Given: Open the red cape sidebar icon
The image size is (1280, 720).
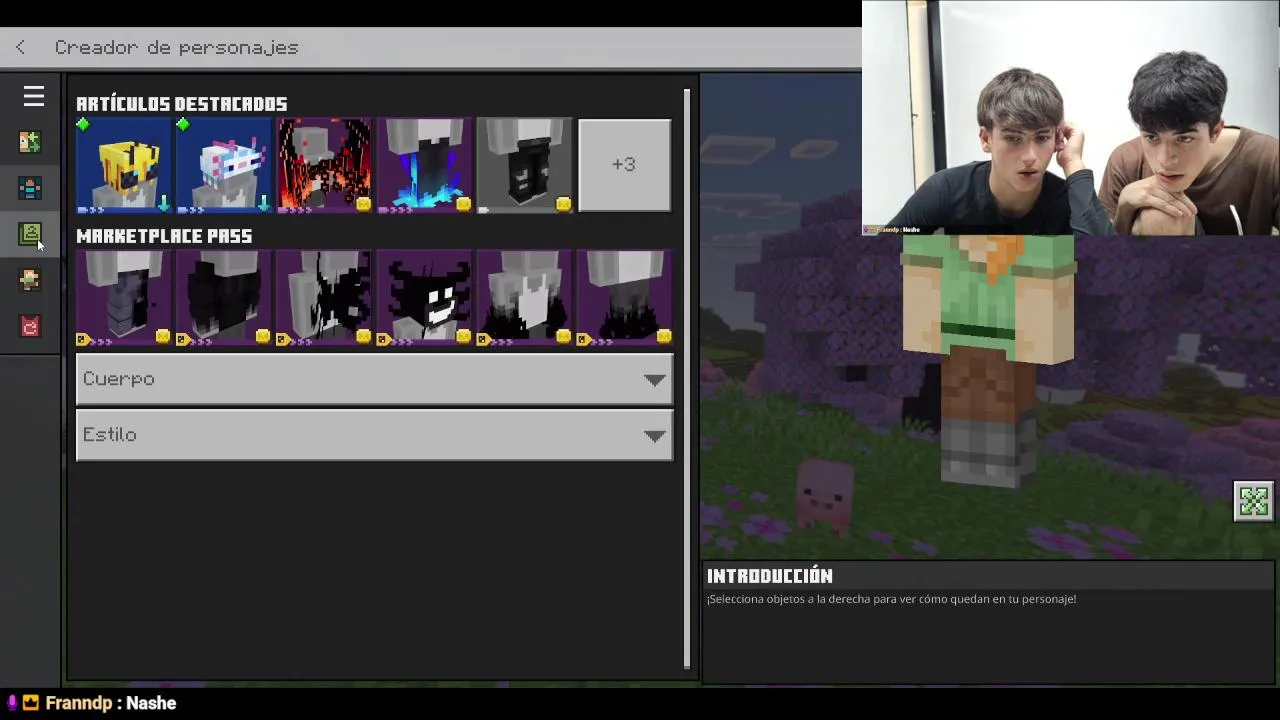Looking at the screenshot, I should click(x=30, y=326).
